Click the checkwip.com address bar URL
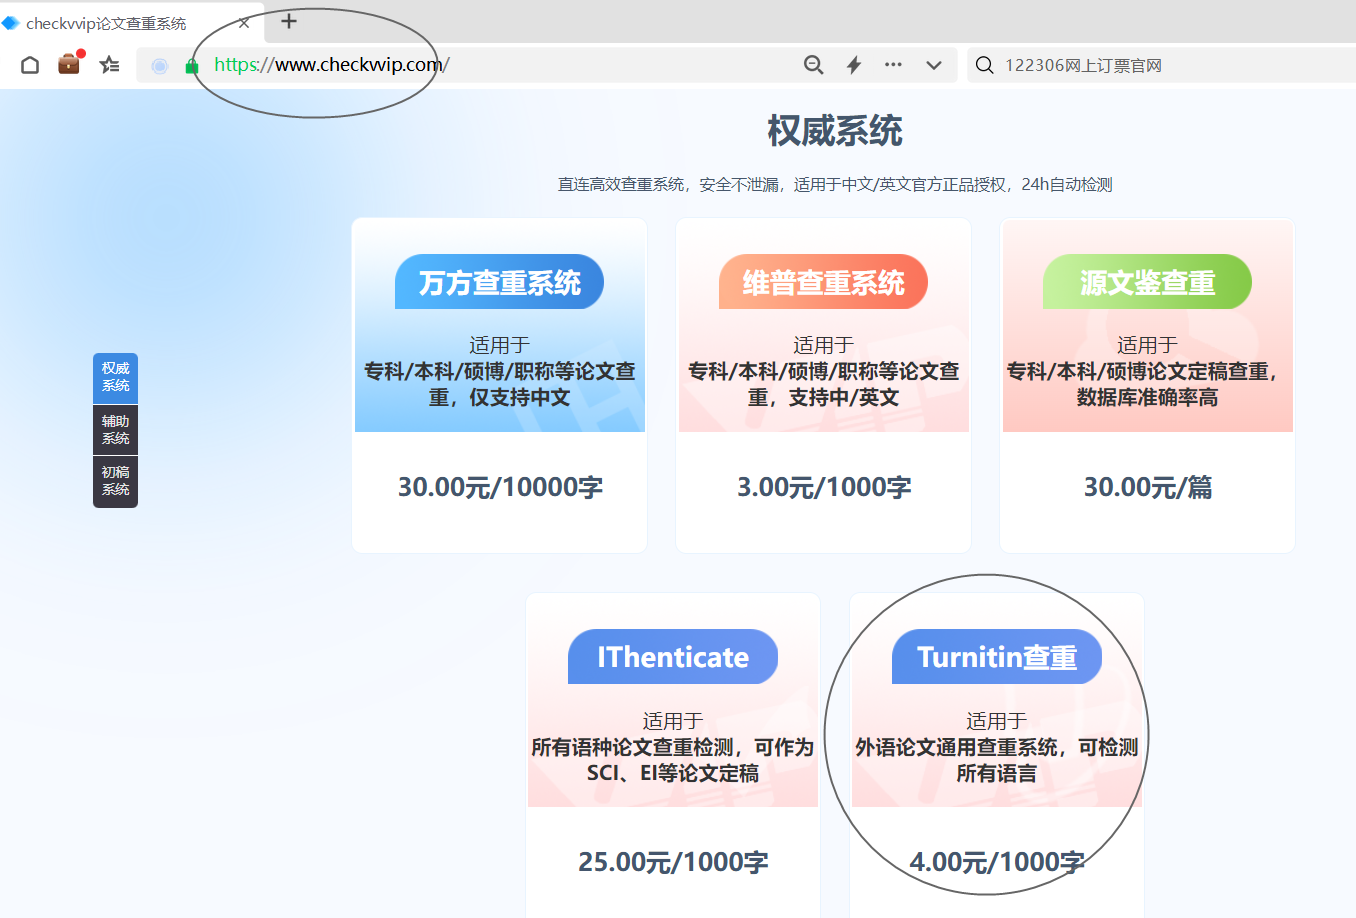The height and width of the screenshot is (918, 1356). [x=332, y=65]
